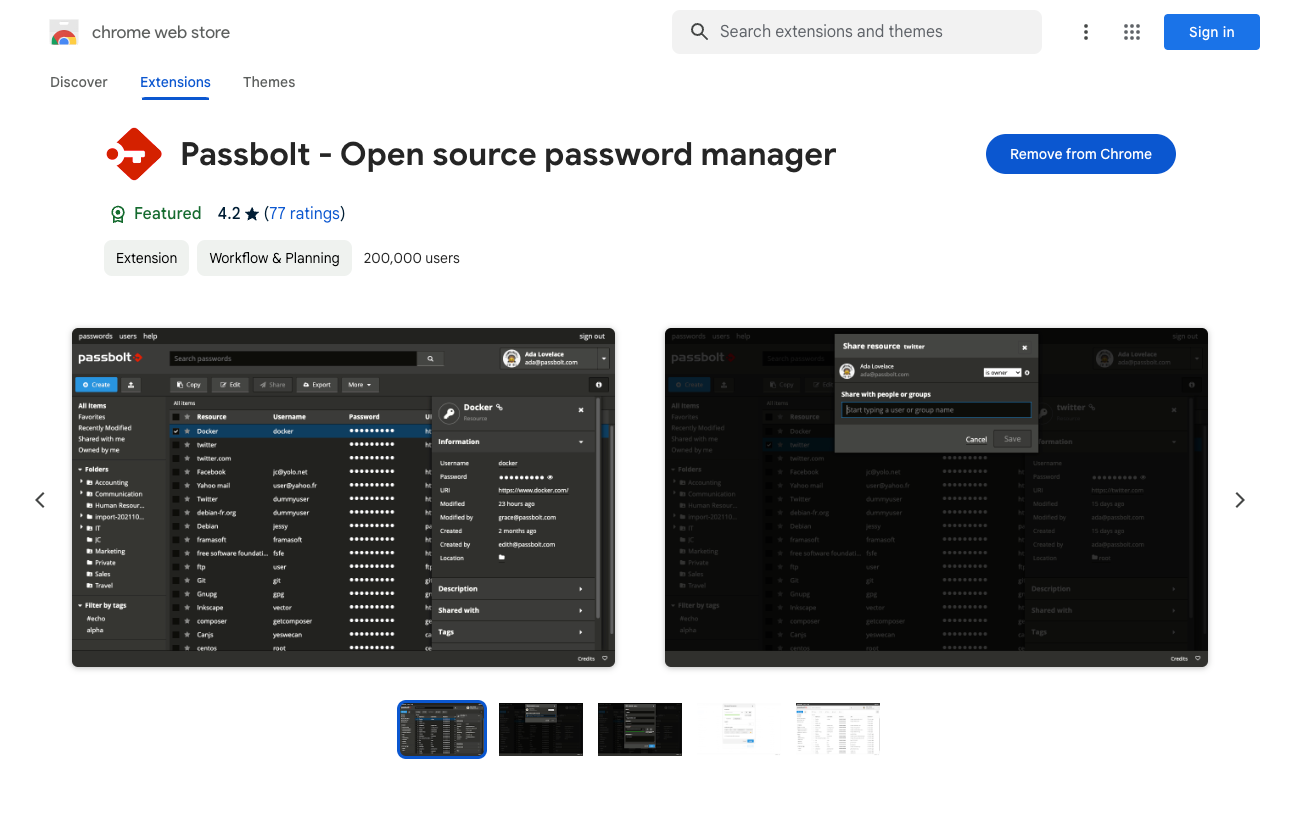
Task: Click the Workflow & Planning chip
Action: (274, 258)
